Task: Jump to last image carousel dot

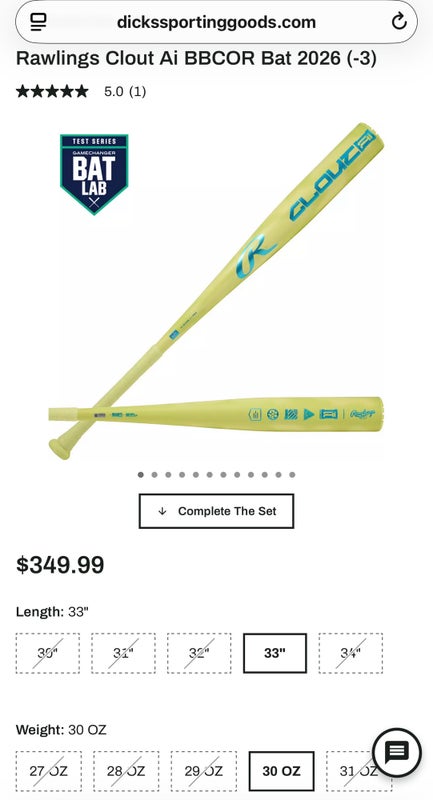Action: coord(292,475)
